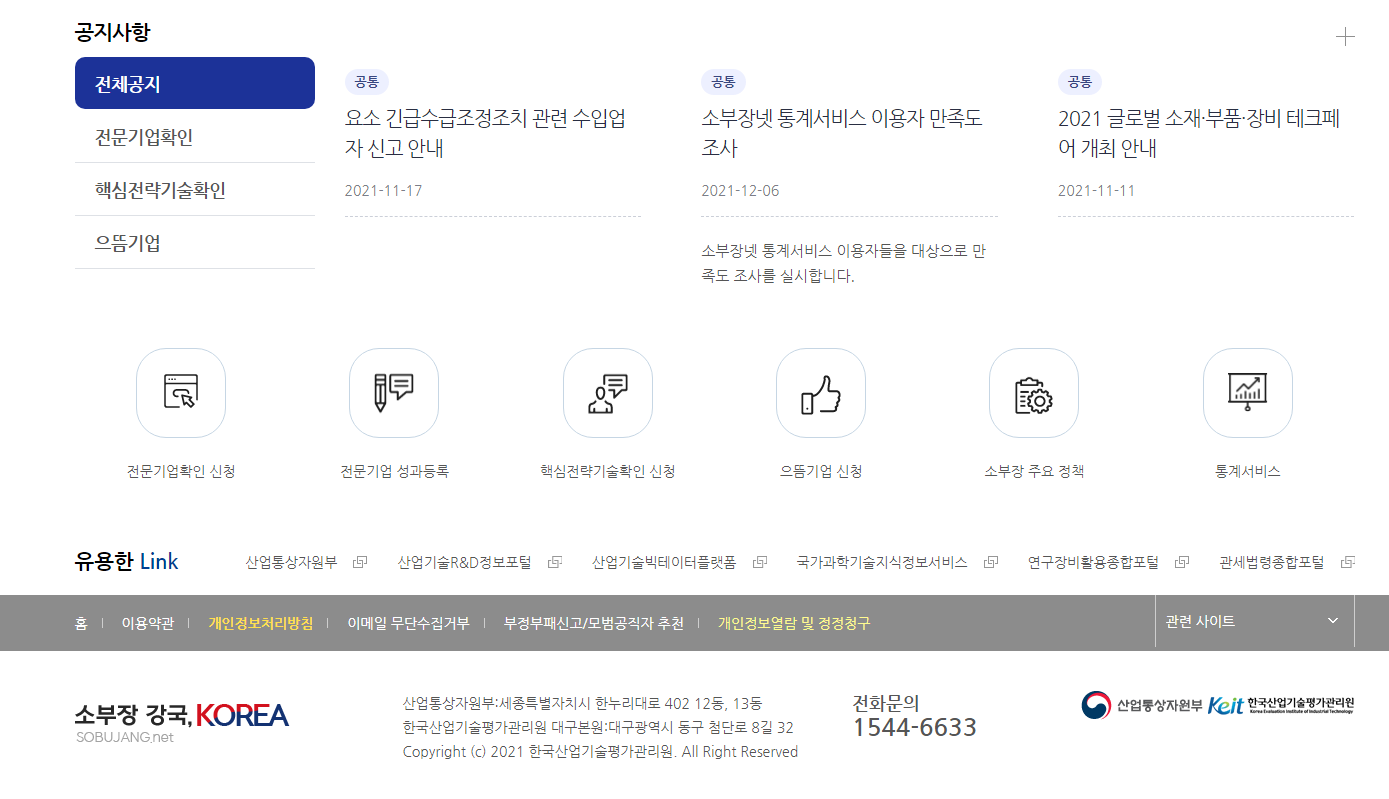Open 이메일 무단수집거부 footer link
The image size is (1389, 799).
click(x=408, y=623)
